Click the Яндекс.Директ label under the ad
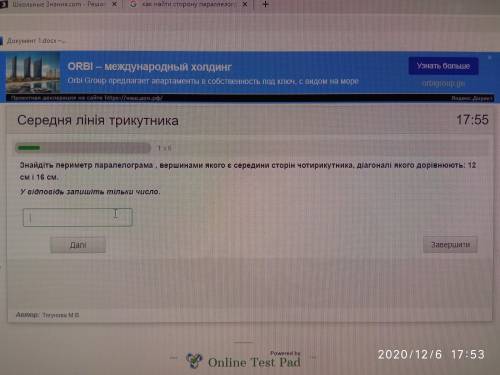 tap(472, 98)
